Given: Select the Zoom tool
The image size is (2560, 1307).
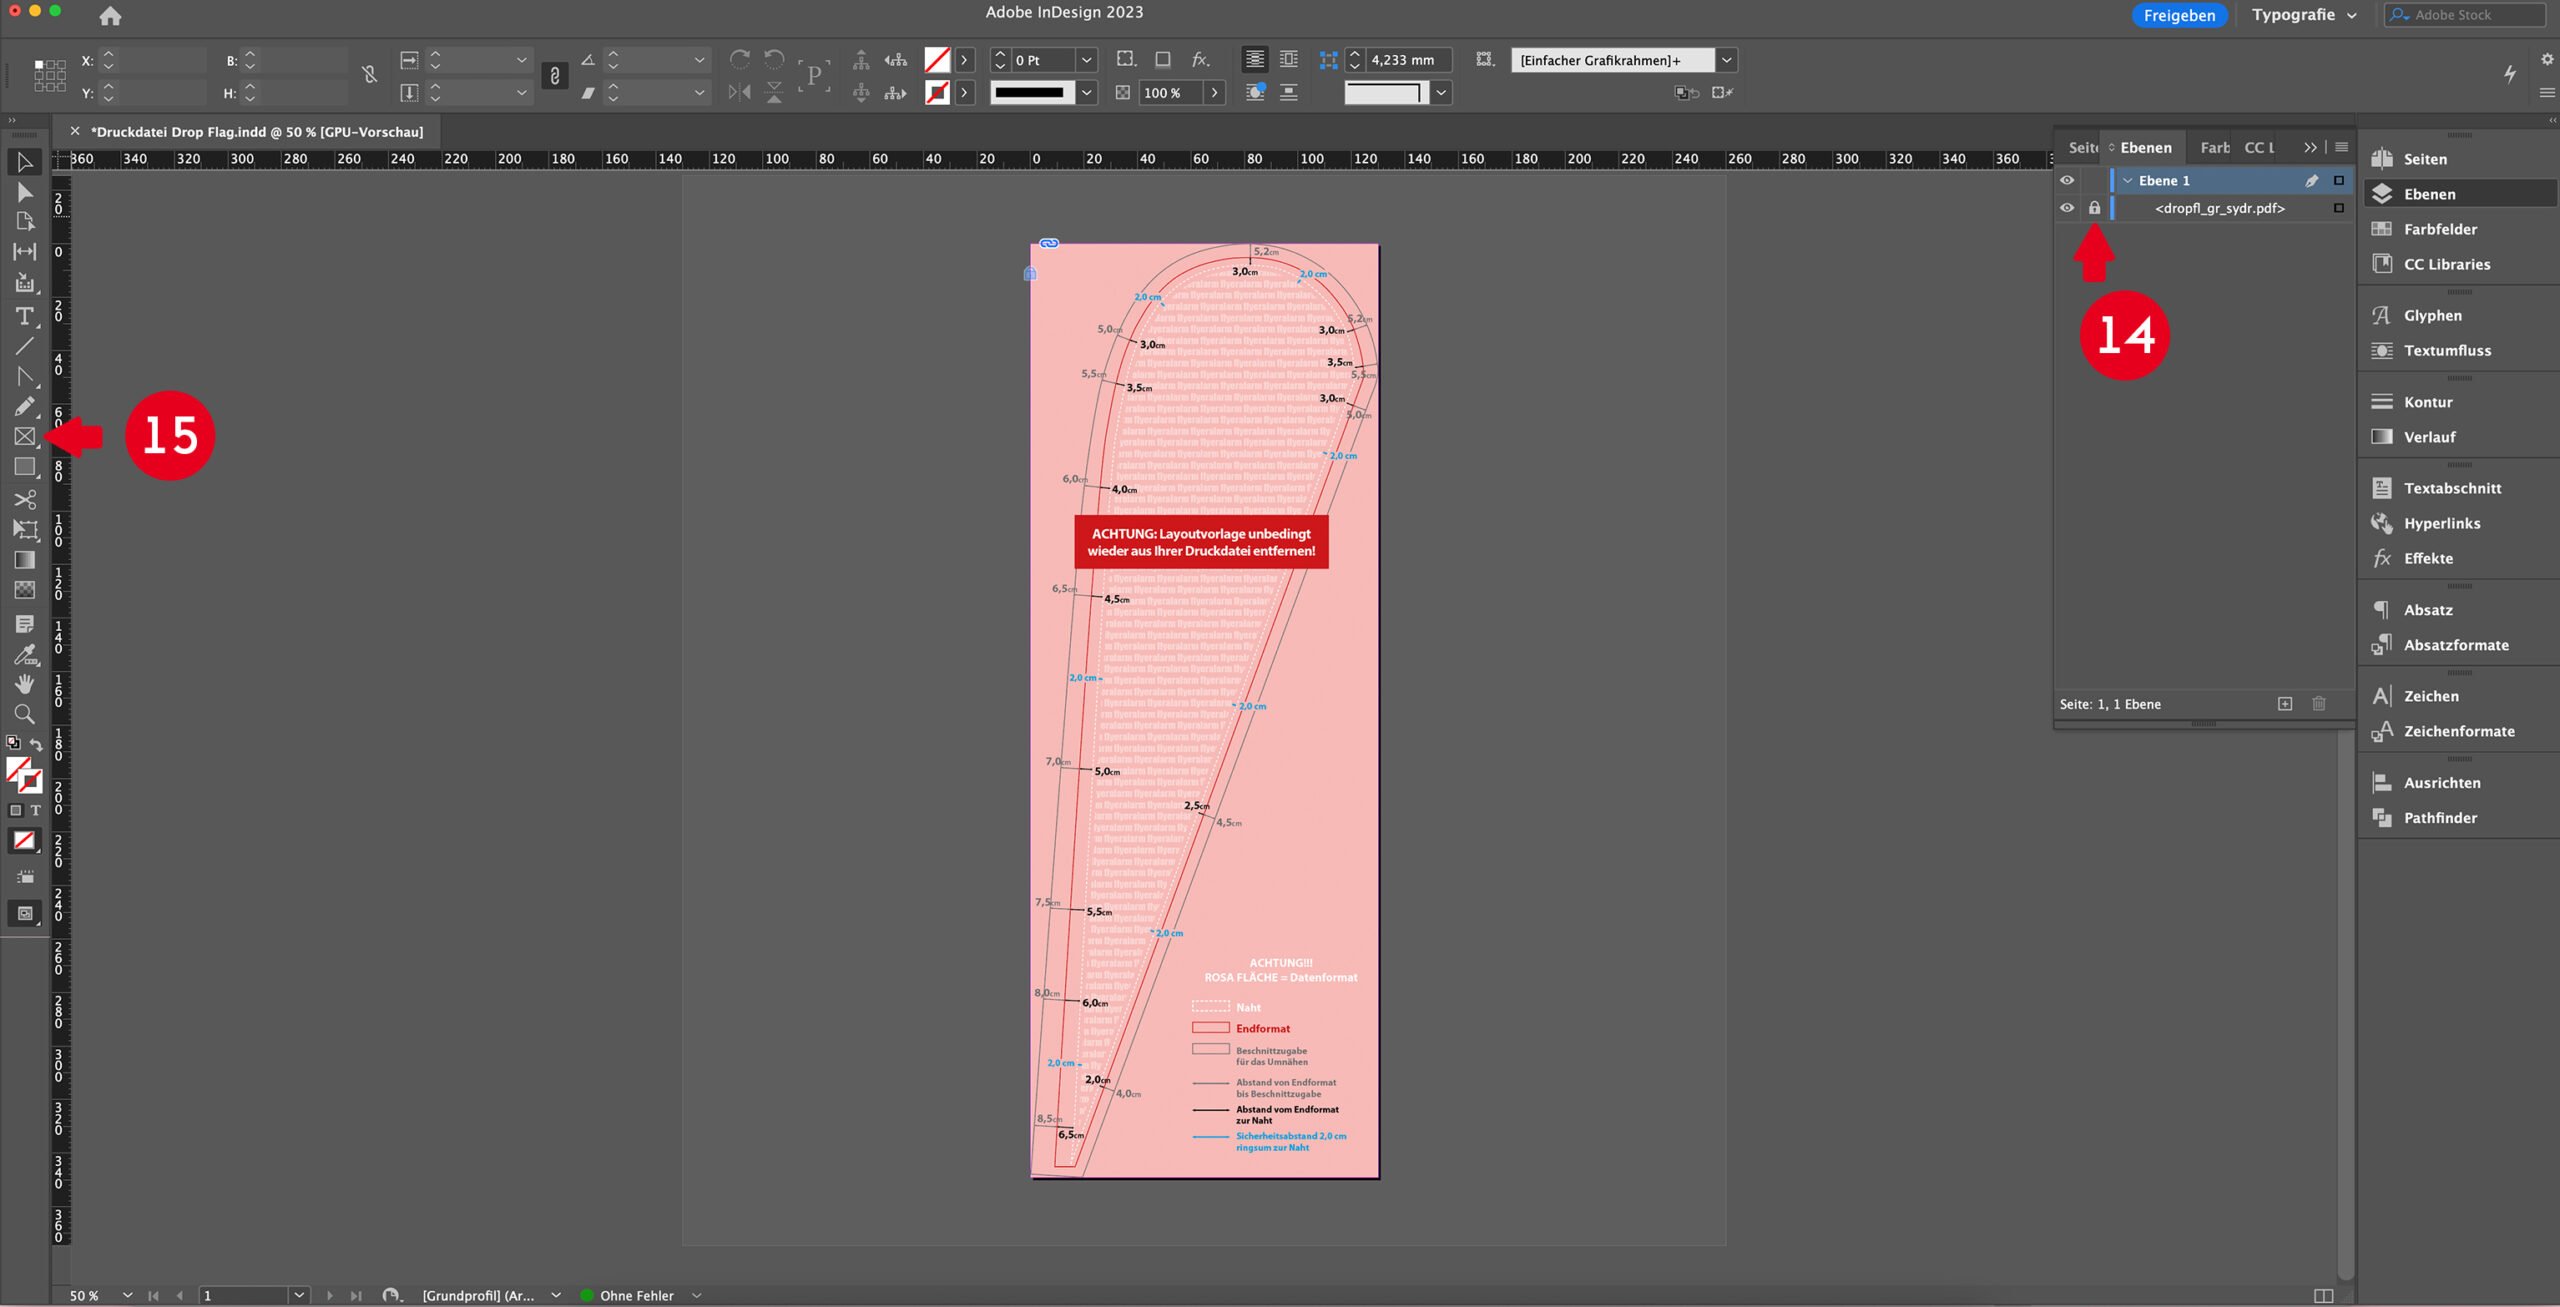Looking at the screenshot, I should pos(24,714).
